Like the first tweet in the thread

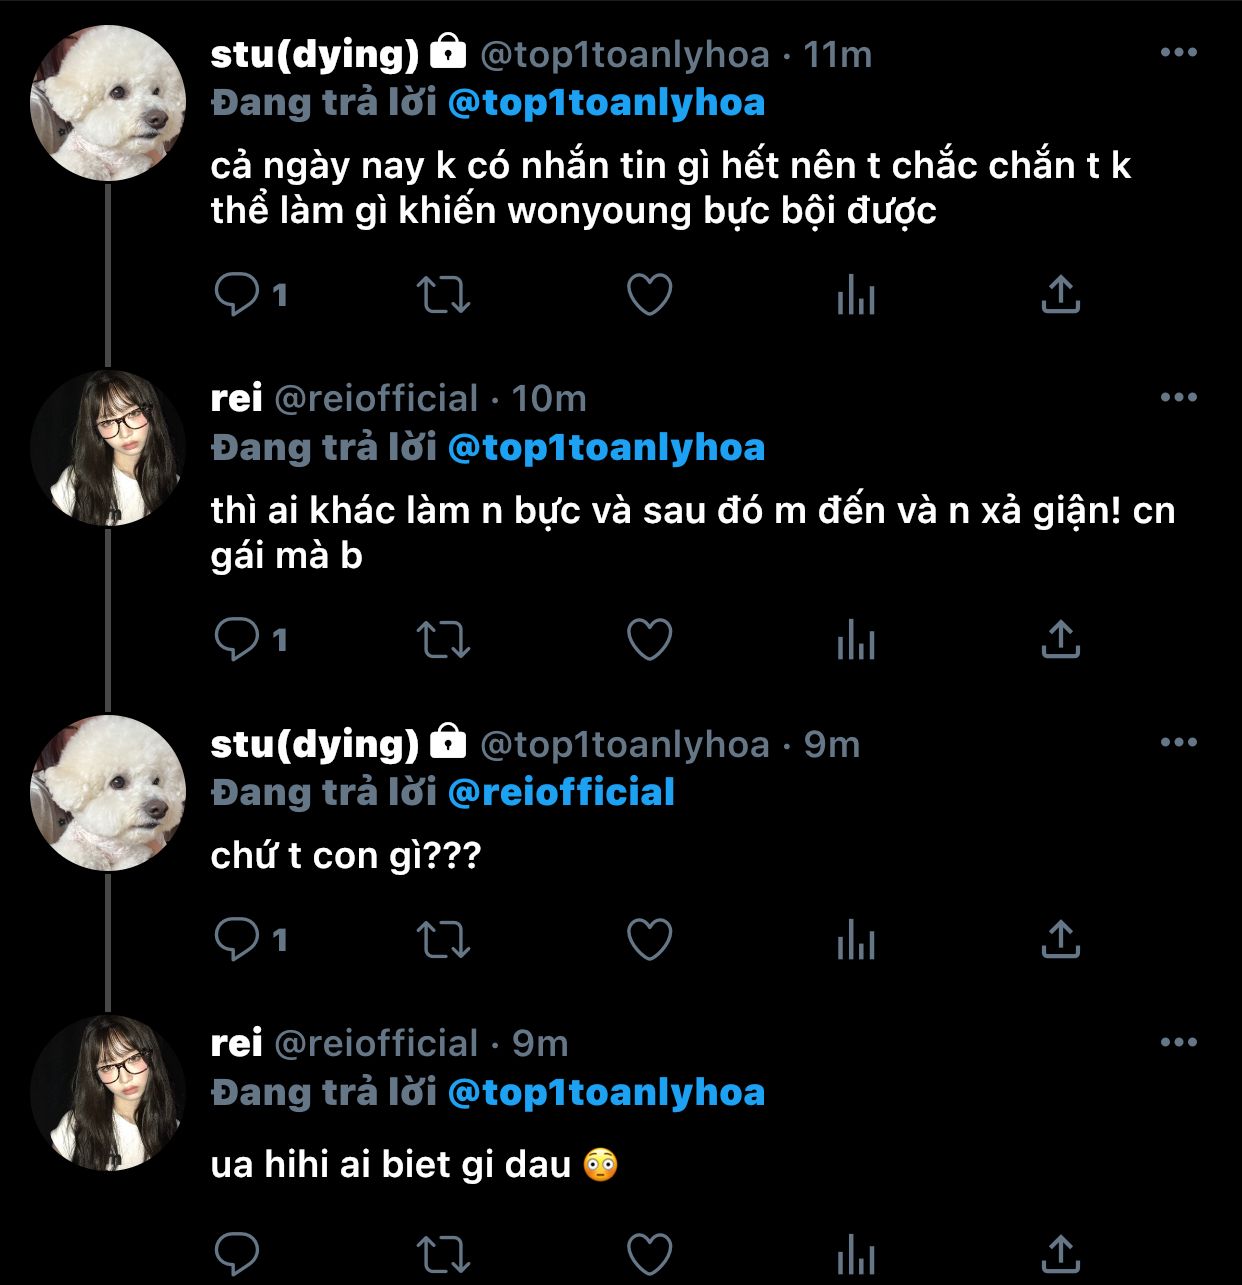(x=649, y=294)
